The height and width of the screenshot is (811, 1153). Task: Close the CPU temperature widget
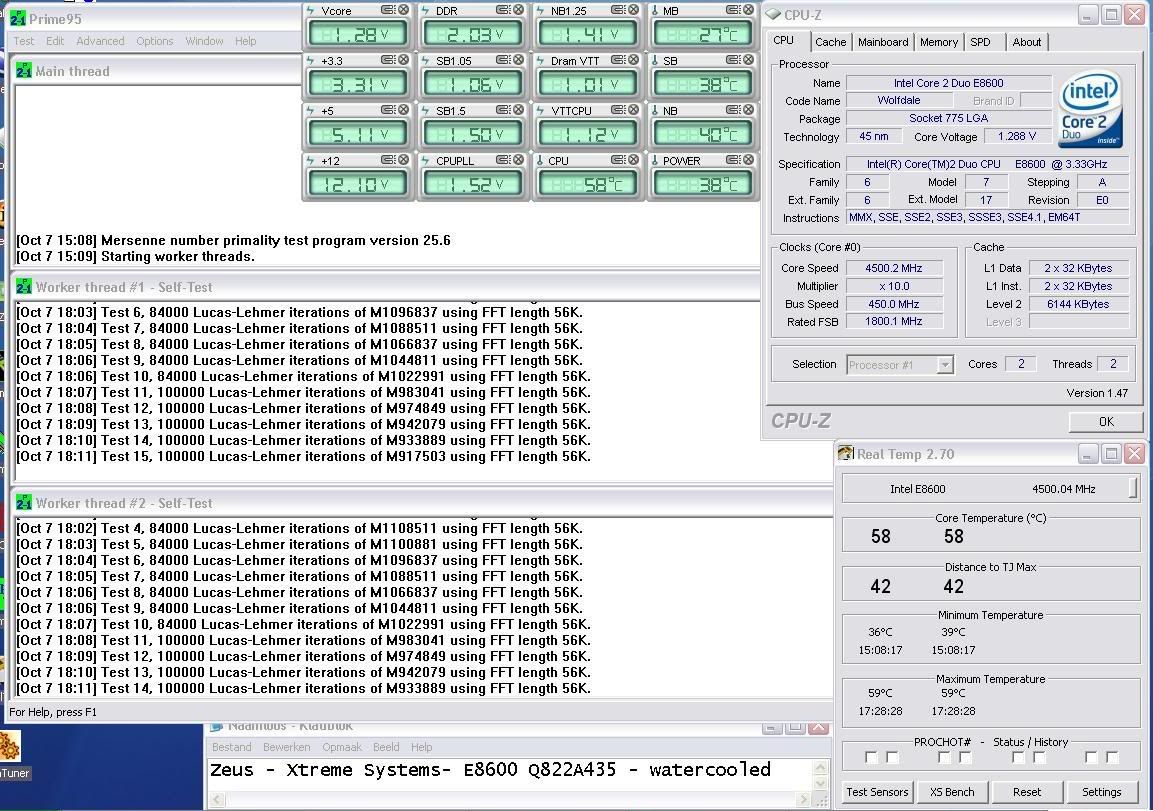coord(633,160)
